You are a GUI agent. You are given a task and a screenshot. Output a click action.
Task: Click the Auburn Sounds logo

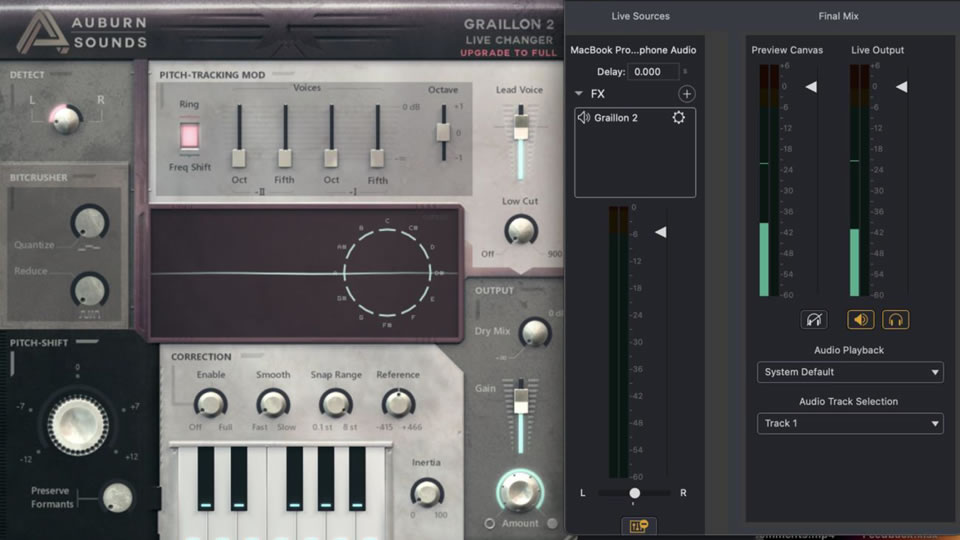(x=81, y=32)
